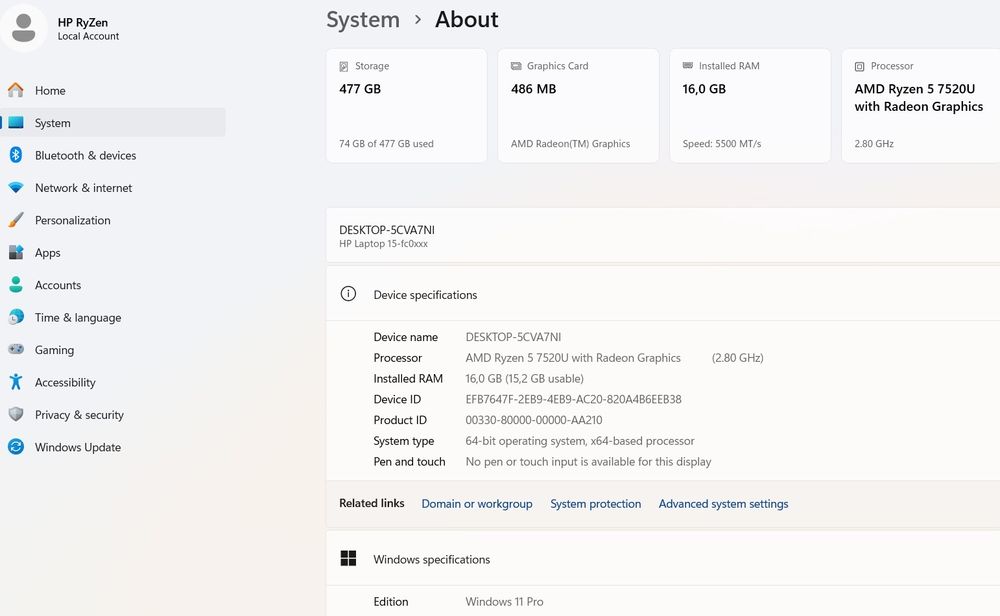
Task: Open Advanced system settings link
Action: [x=723, y=504]
